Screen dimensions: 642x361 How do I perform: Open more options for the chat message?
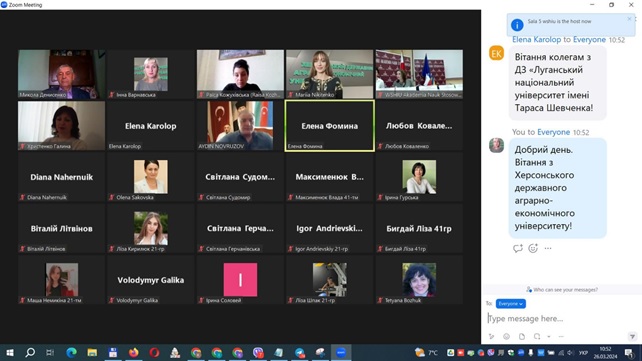(548, 248)
